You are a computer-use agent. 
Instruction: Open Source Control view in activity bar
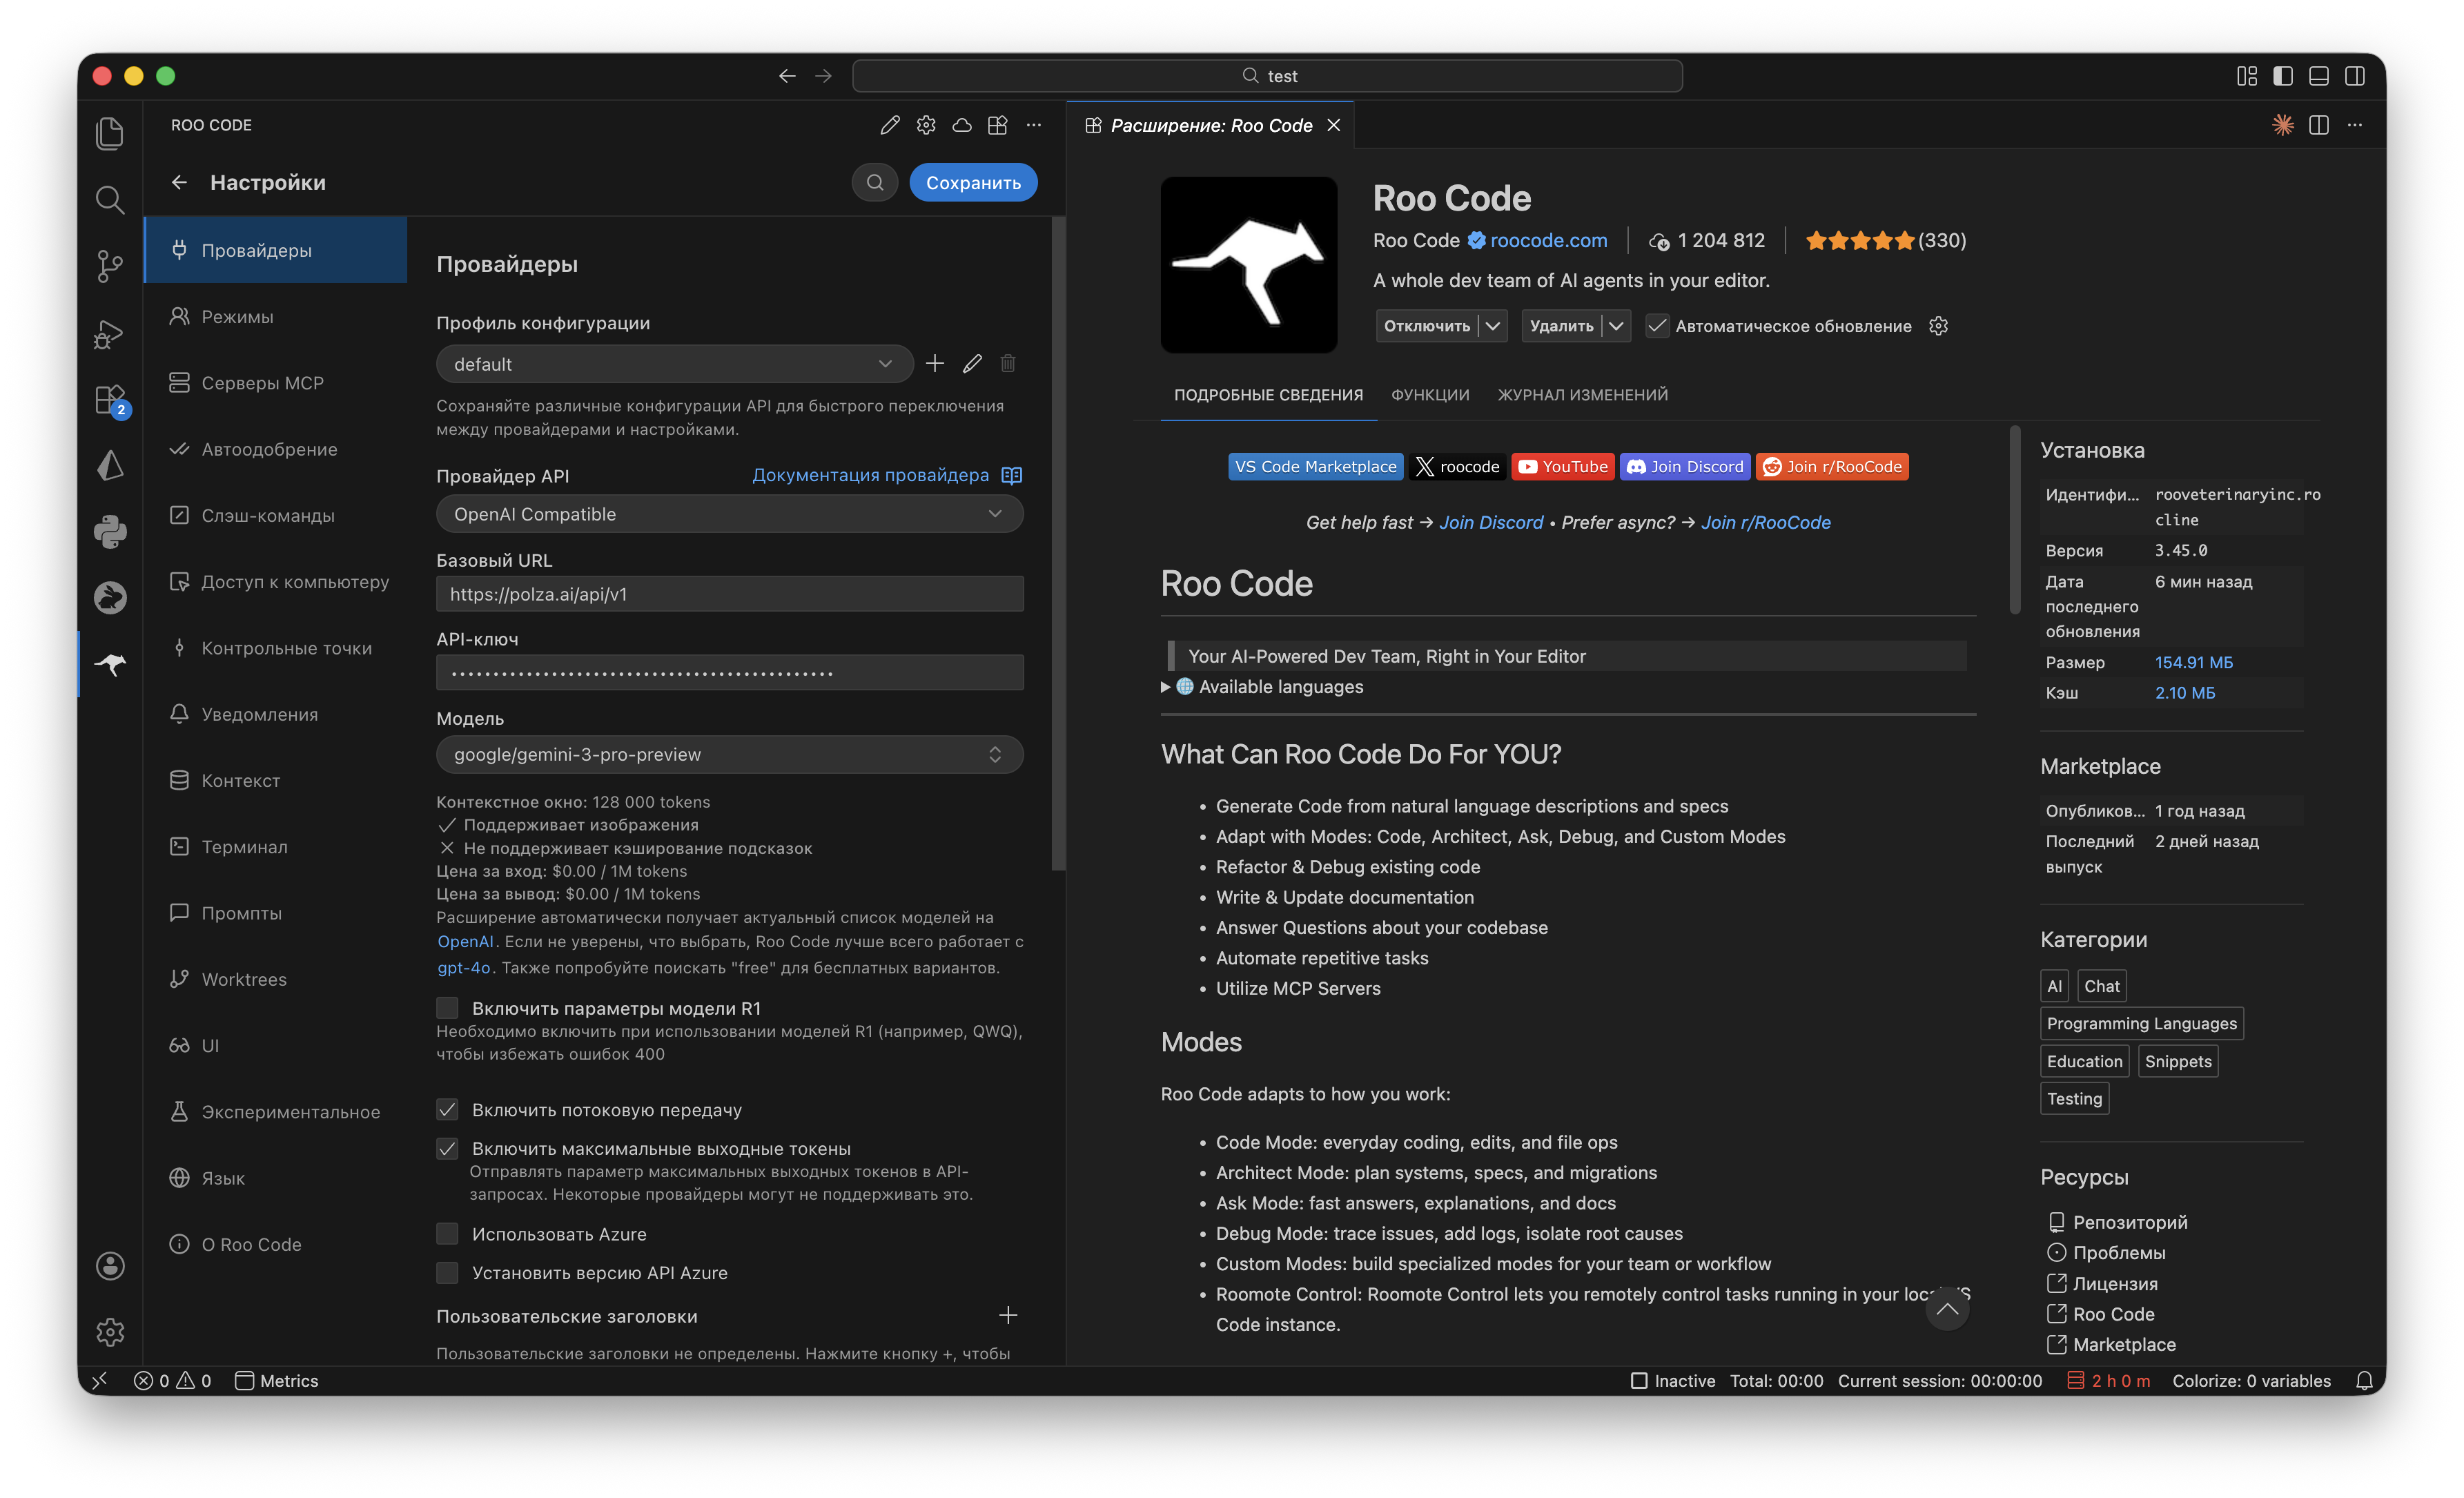pyautogui.click(x=110, y=266)
